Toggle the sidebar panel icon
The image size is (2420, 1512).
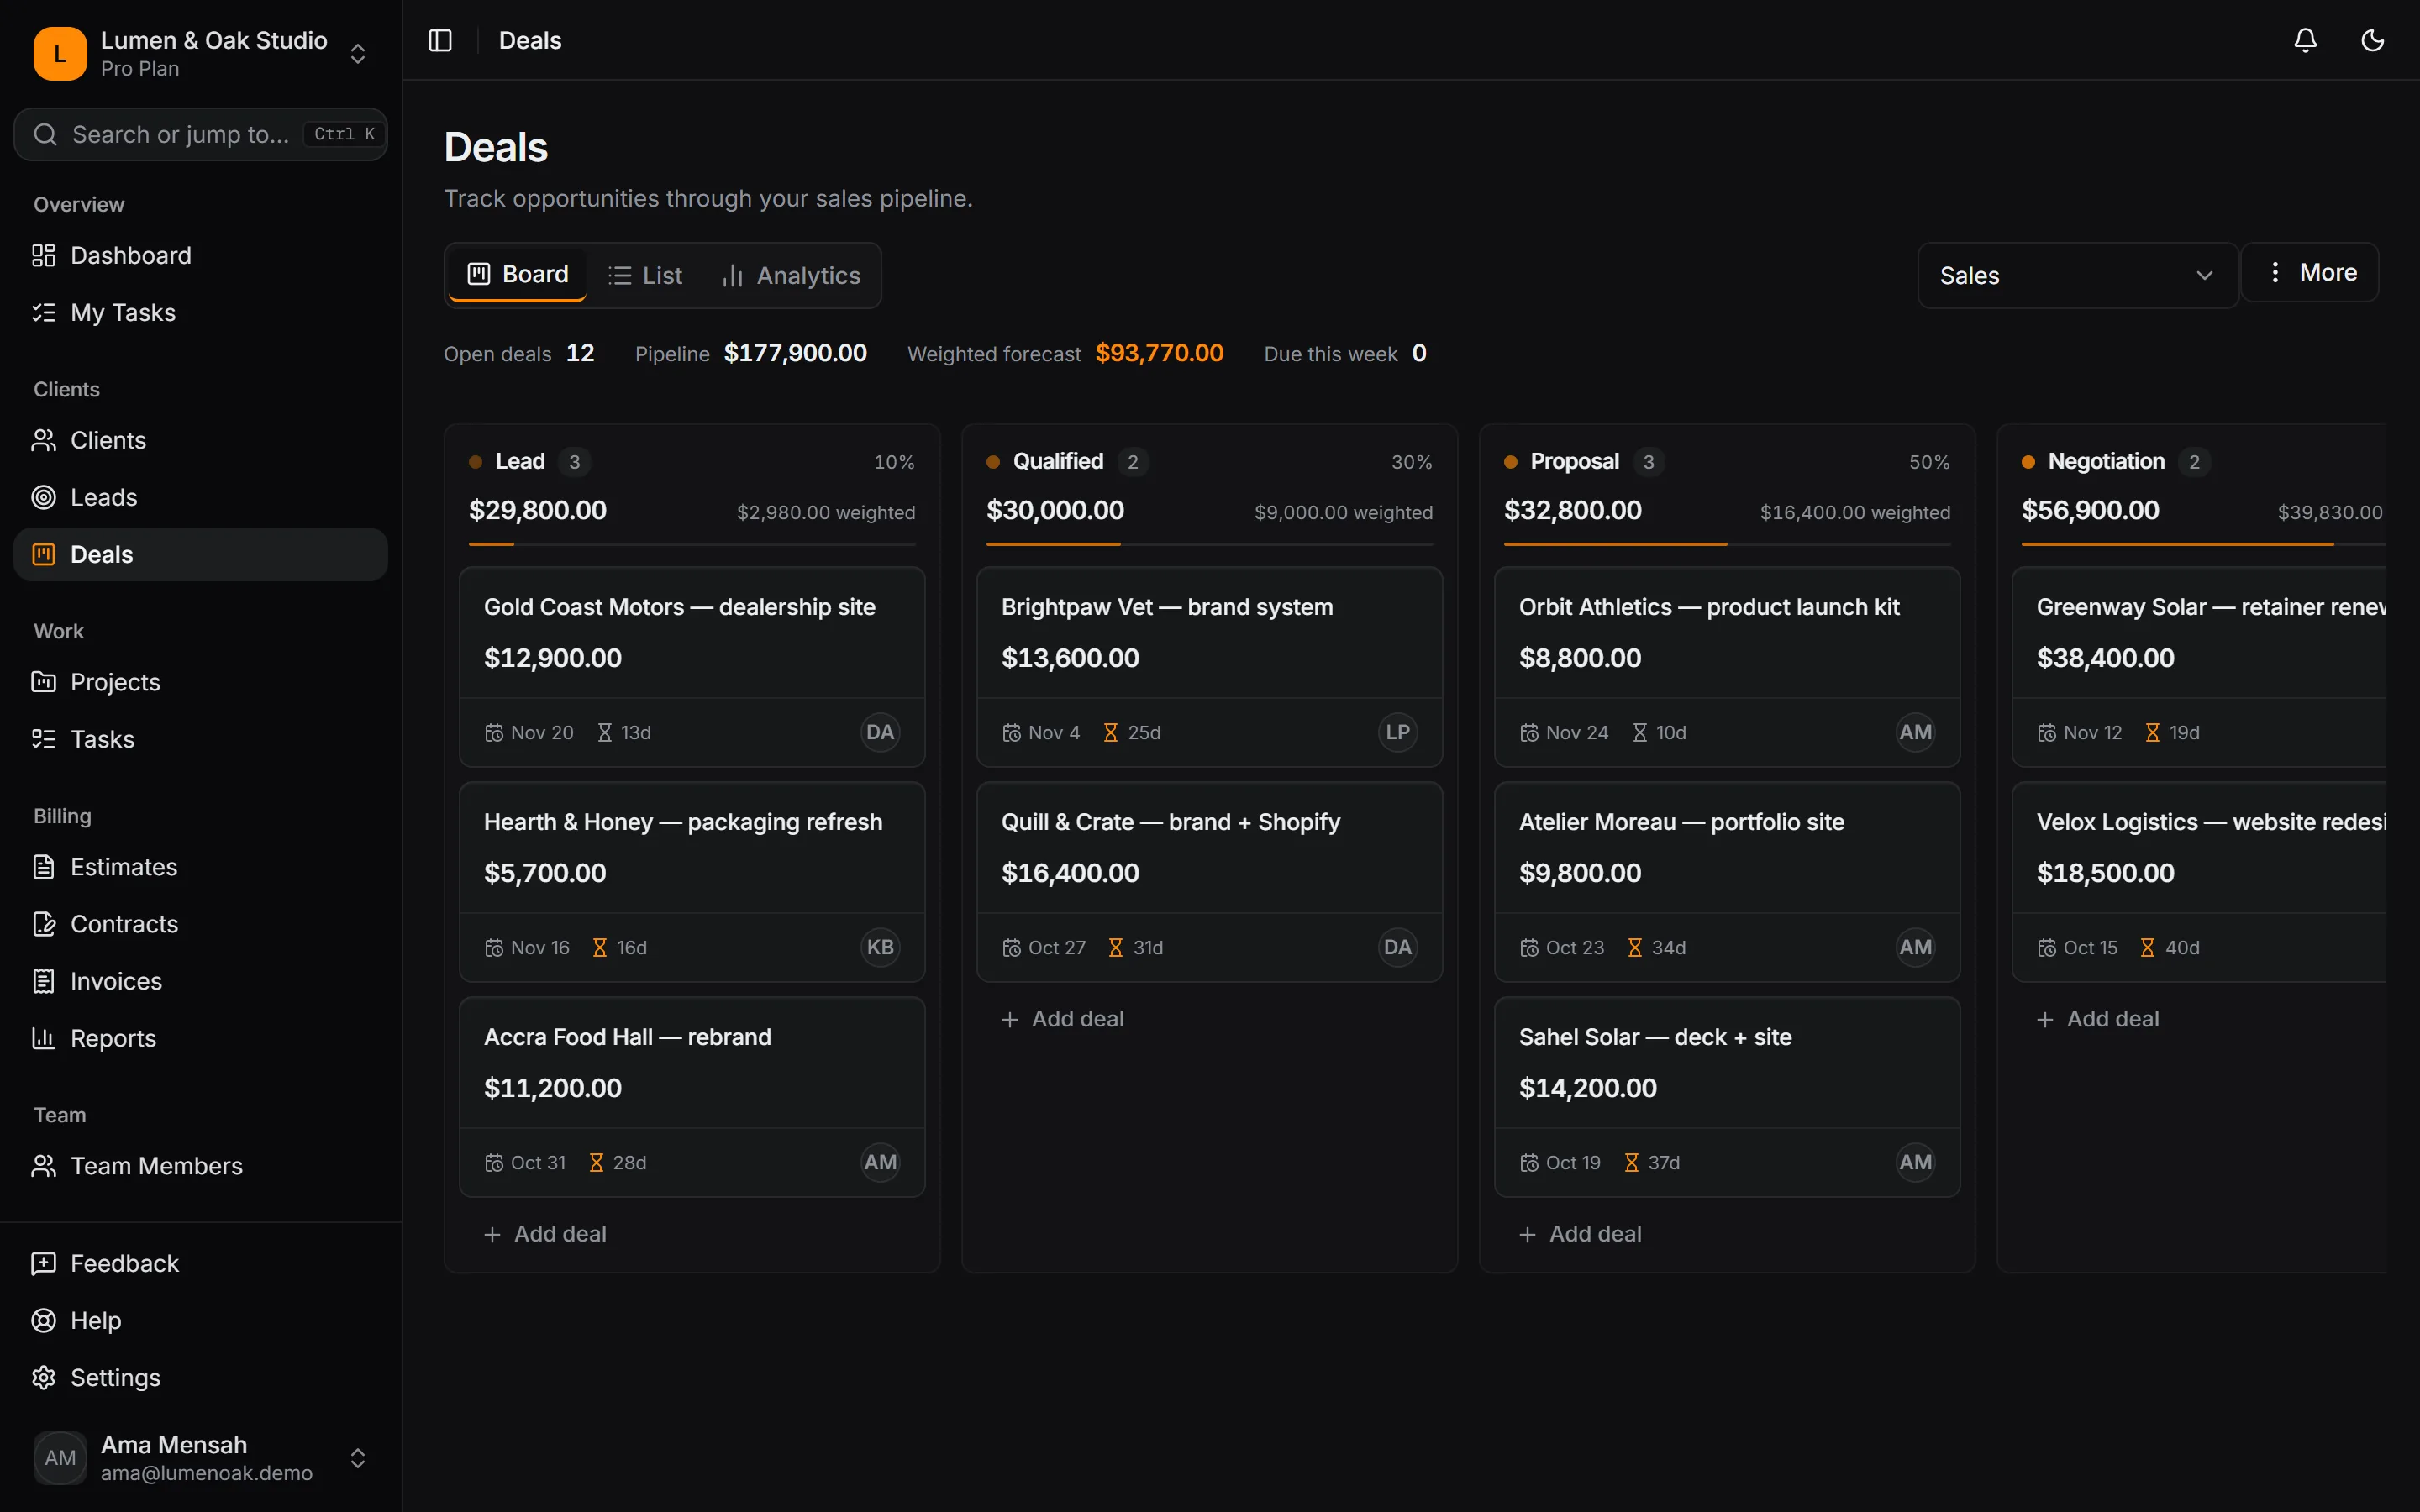click(440, 40)
